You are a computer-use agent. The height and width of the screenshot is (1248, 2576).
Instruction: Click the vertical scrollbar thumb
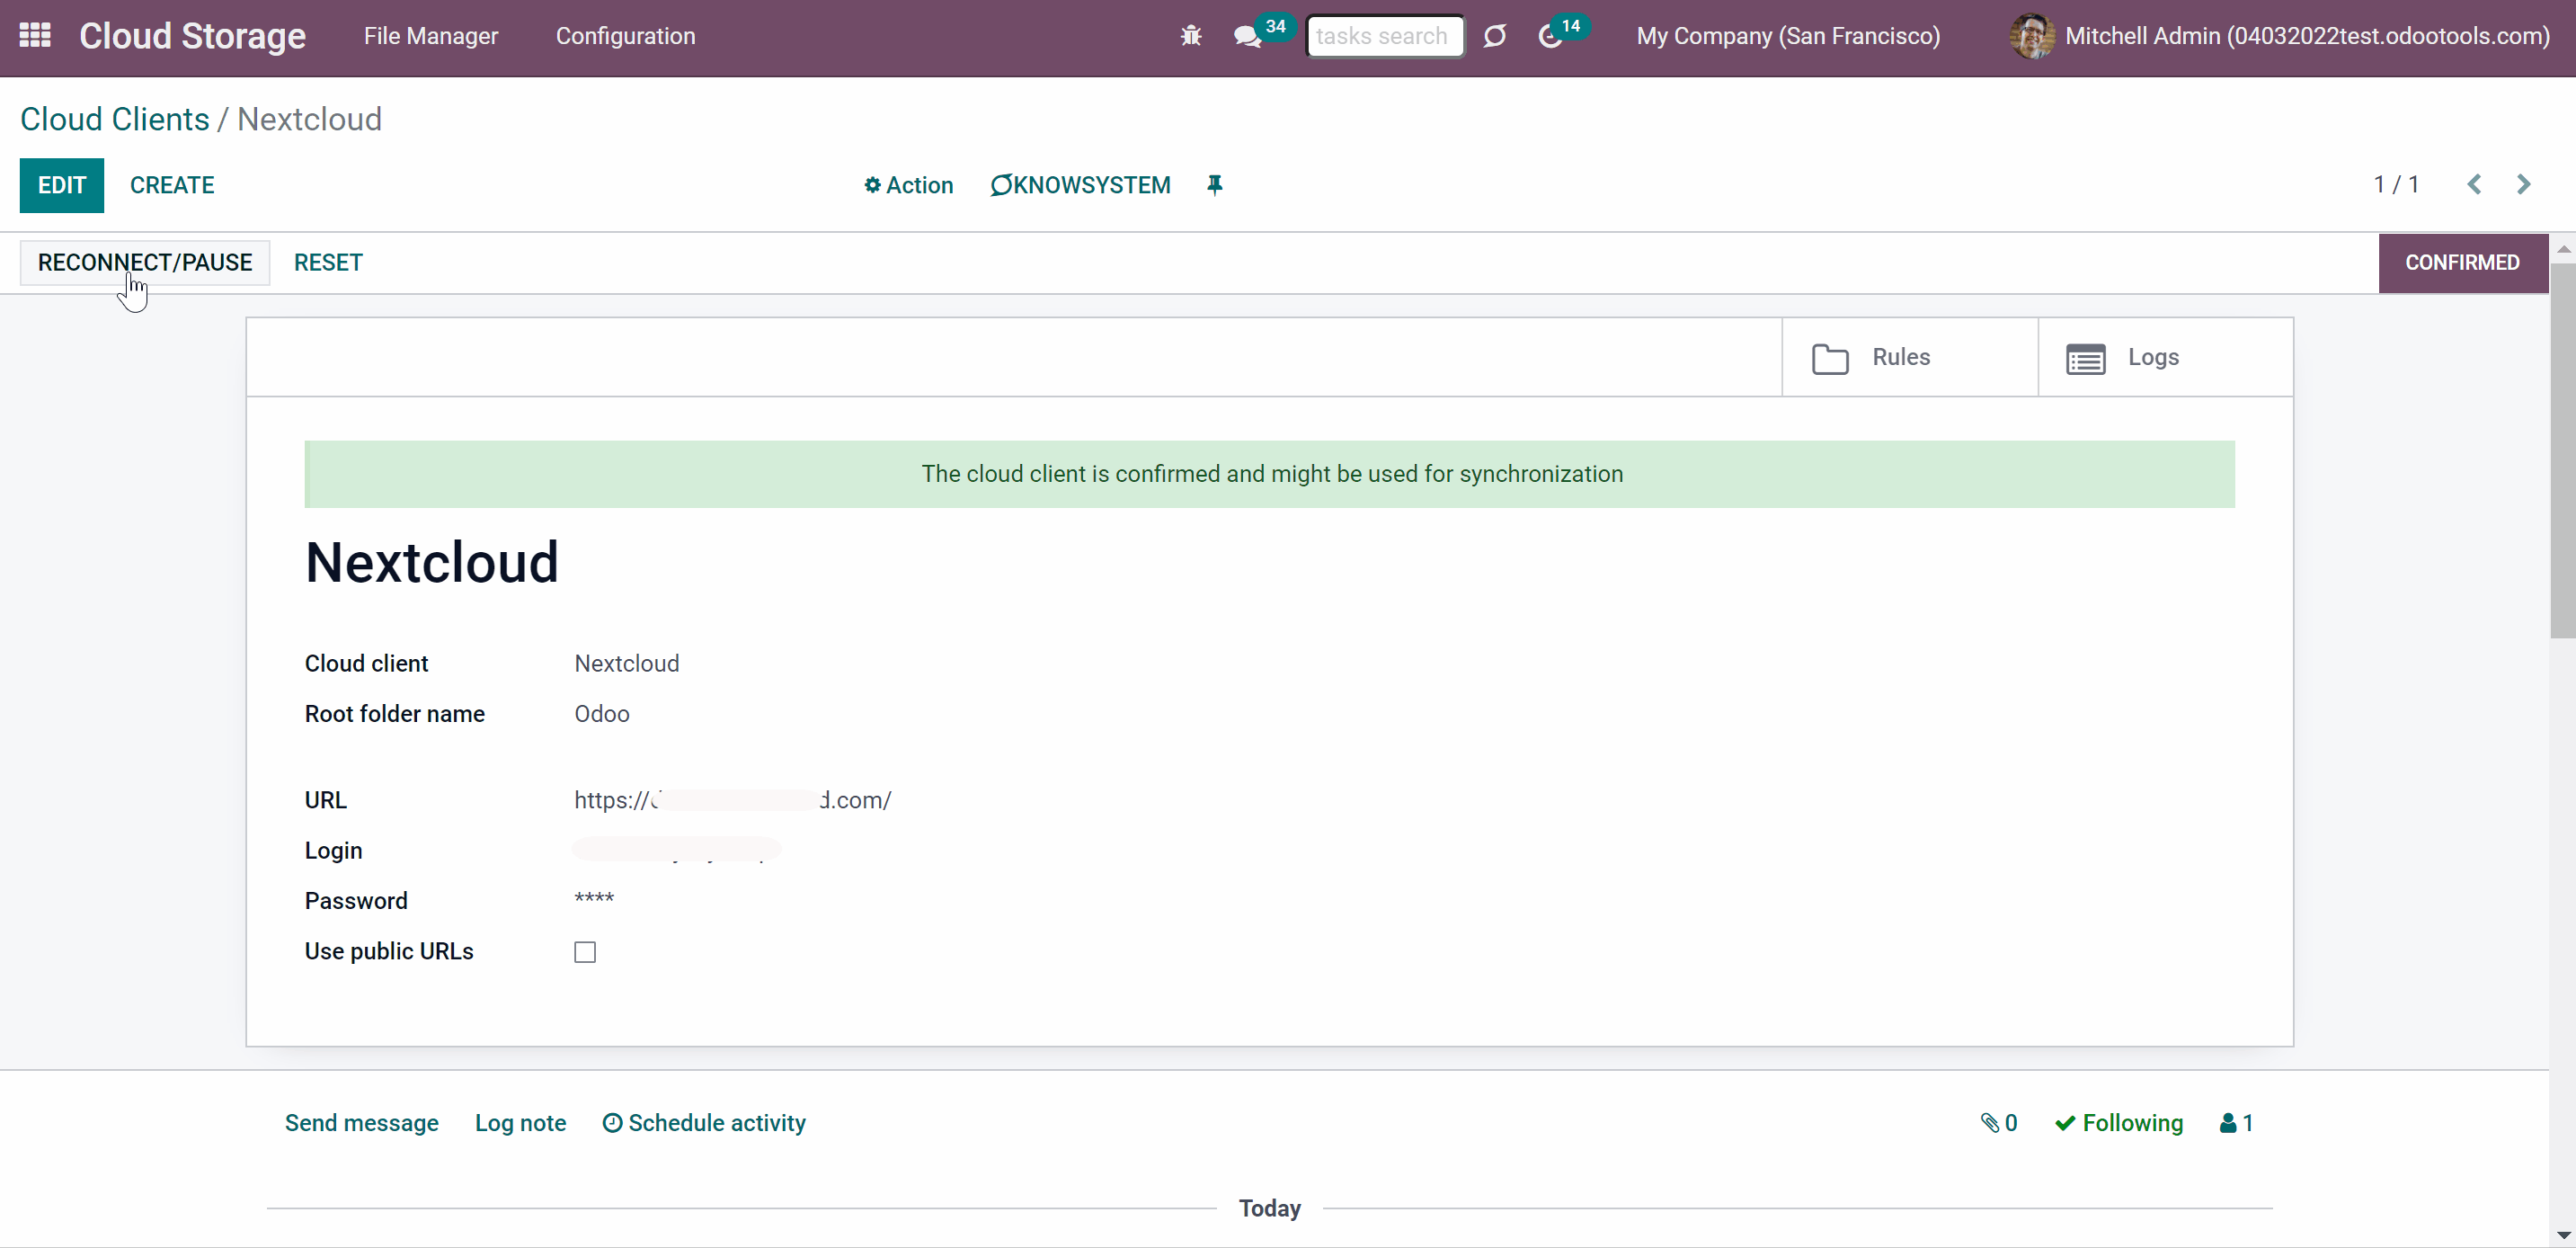pos(2562,450)
